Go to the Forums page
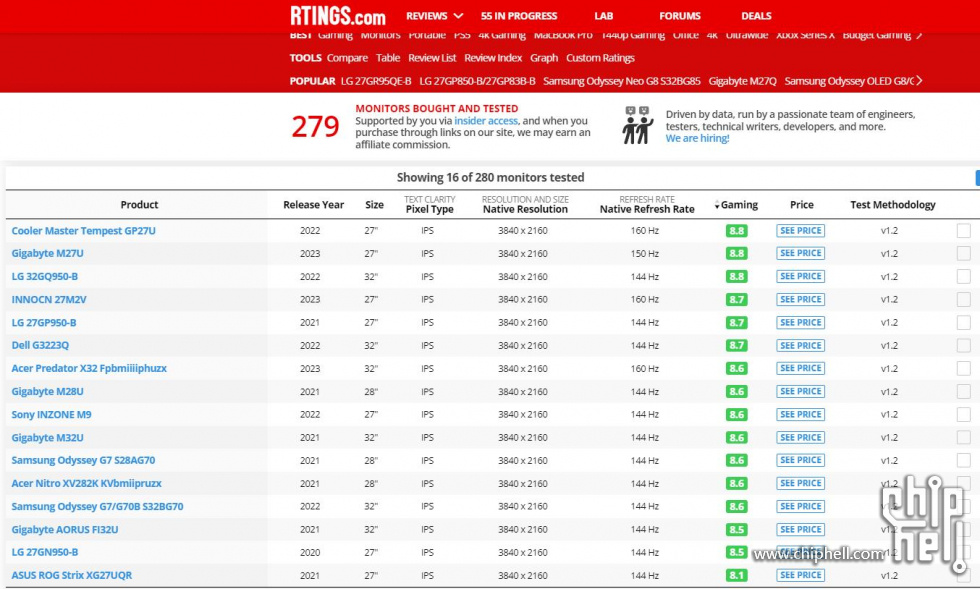 679,16
